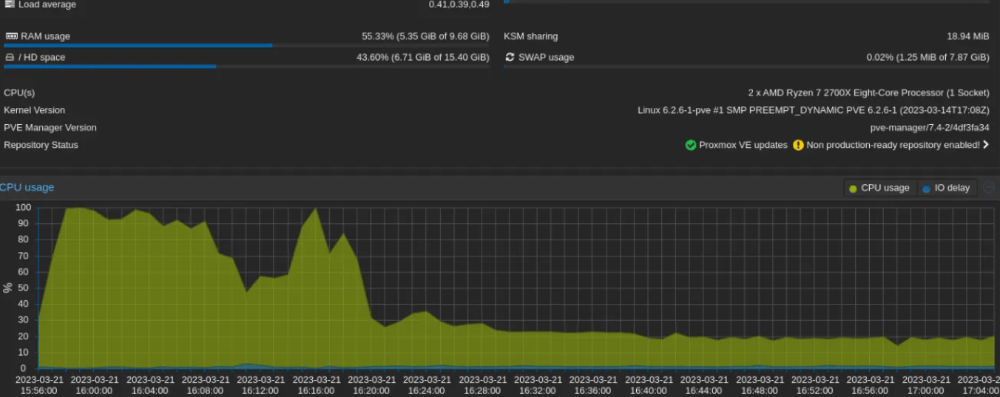
Task: Expand repository status details chevron
Action: [x=986, y=145]
